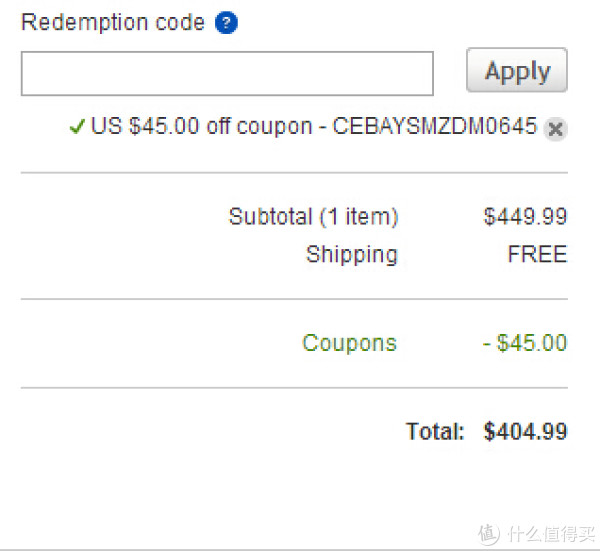Select the $404.99 total amount
Image resolution: width=600 pixels, height=551 pixels.
[x=525, y=431]
